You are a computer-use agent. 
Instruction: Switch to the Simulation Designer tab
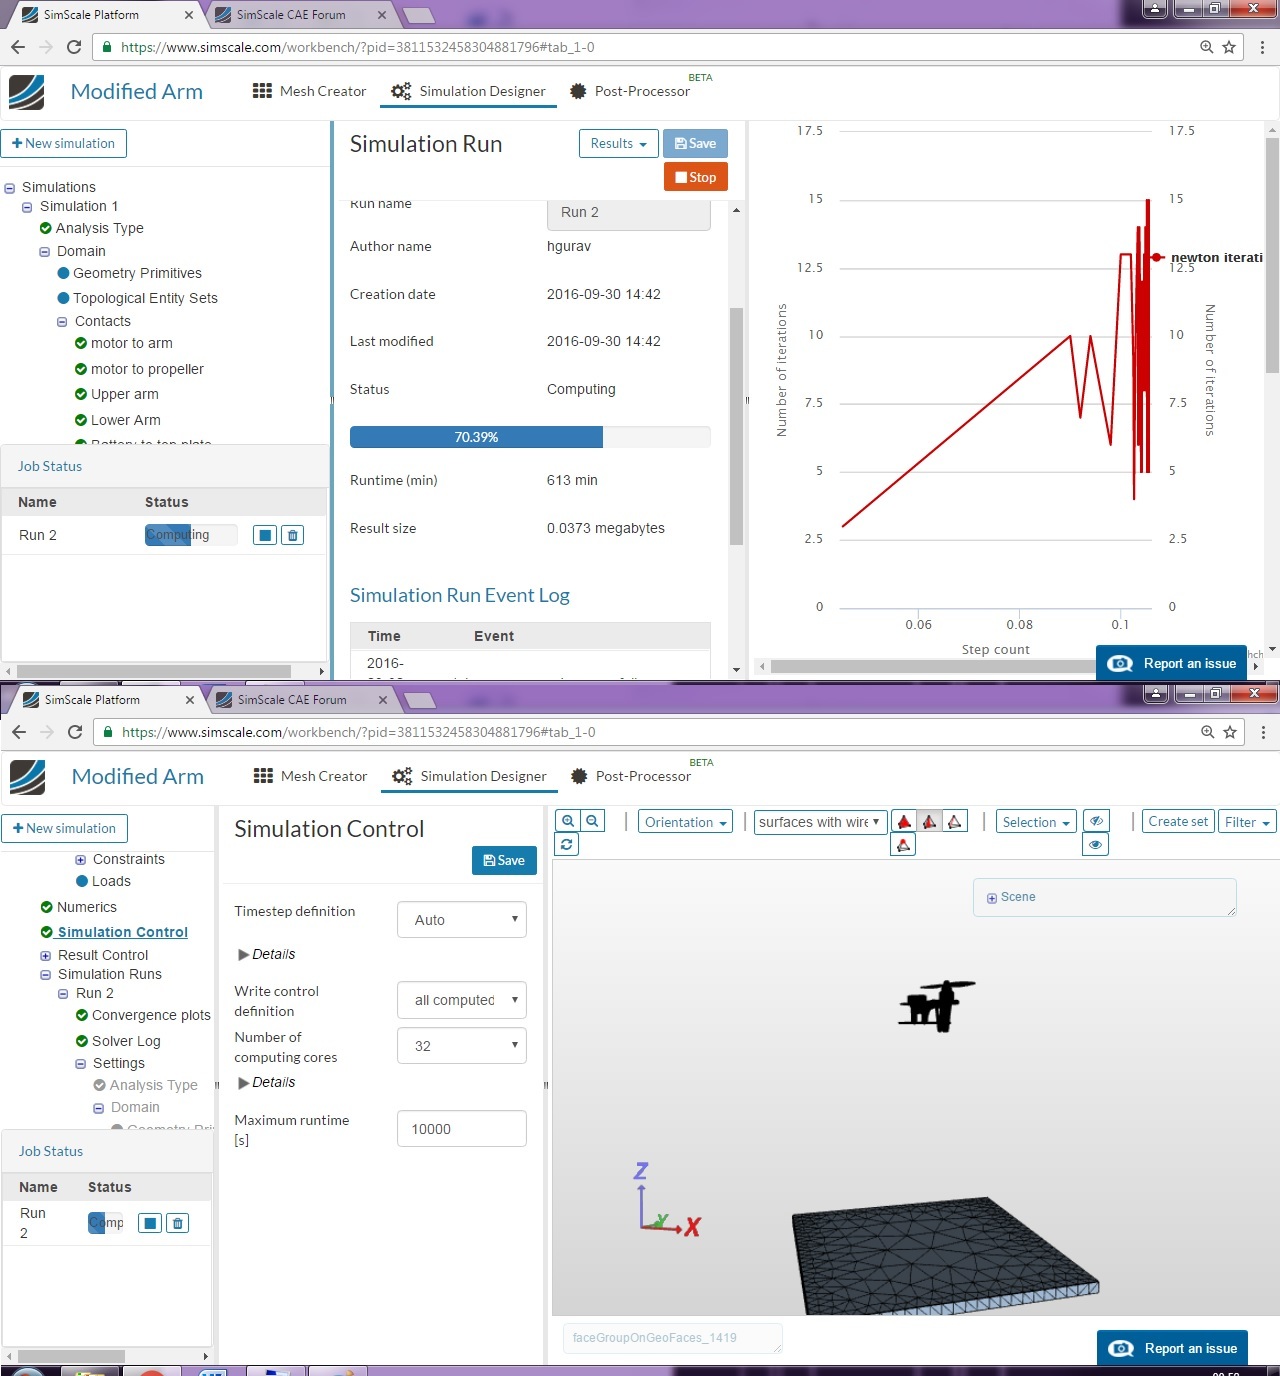coord(482,91)
